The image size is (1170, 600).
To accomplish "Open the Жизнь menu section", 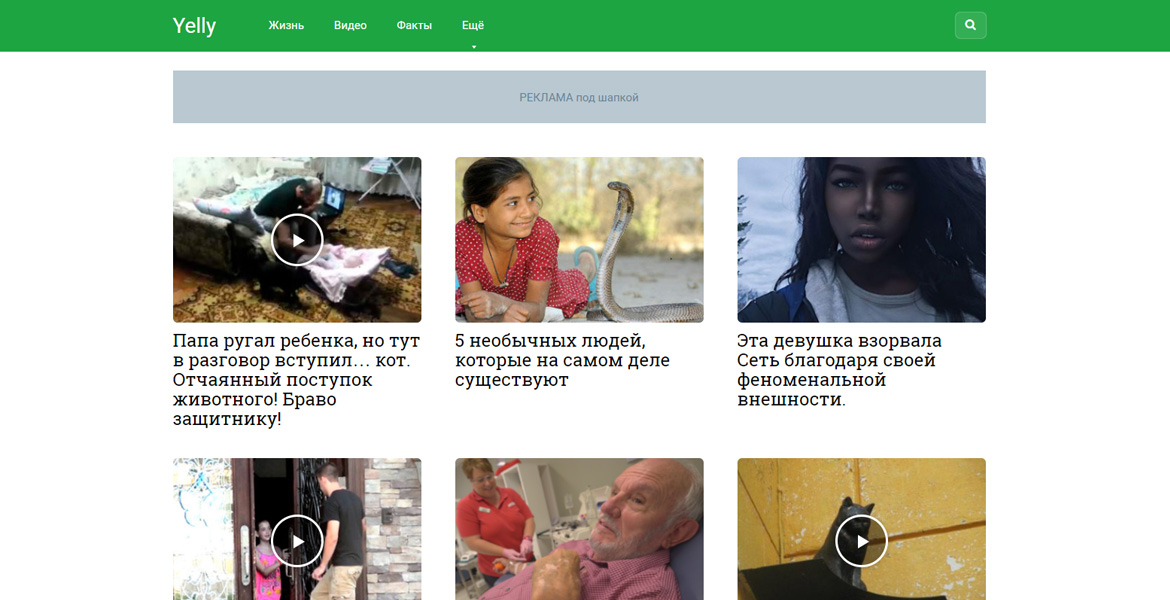I will [x=287, y=25].
